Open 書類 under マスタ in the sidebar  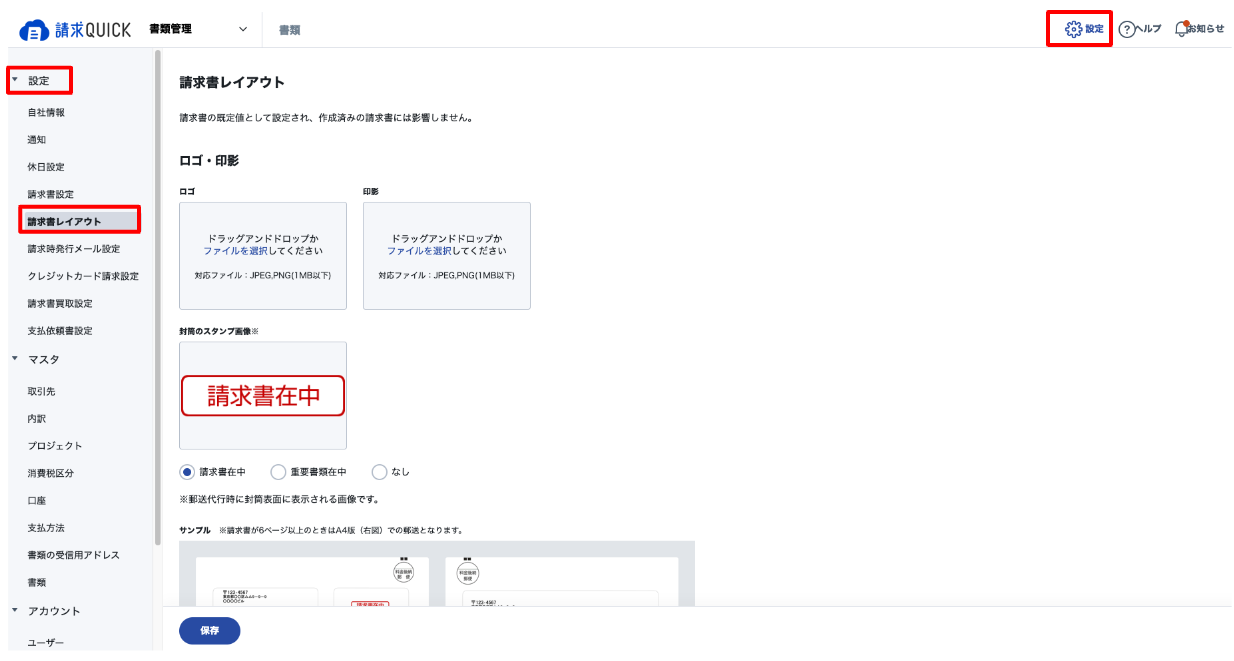pyautogui.click(x=37, y=582)
